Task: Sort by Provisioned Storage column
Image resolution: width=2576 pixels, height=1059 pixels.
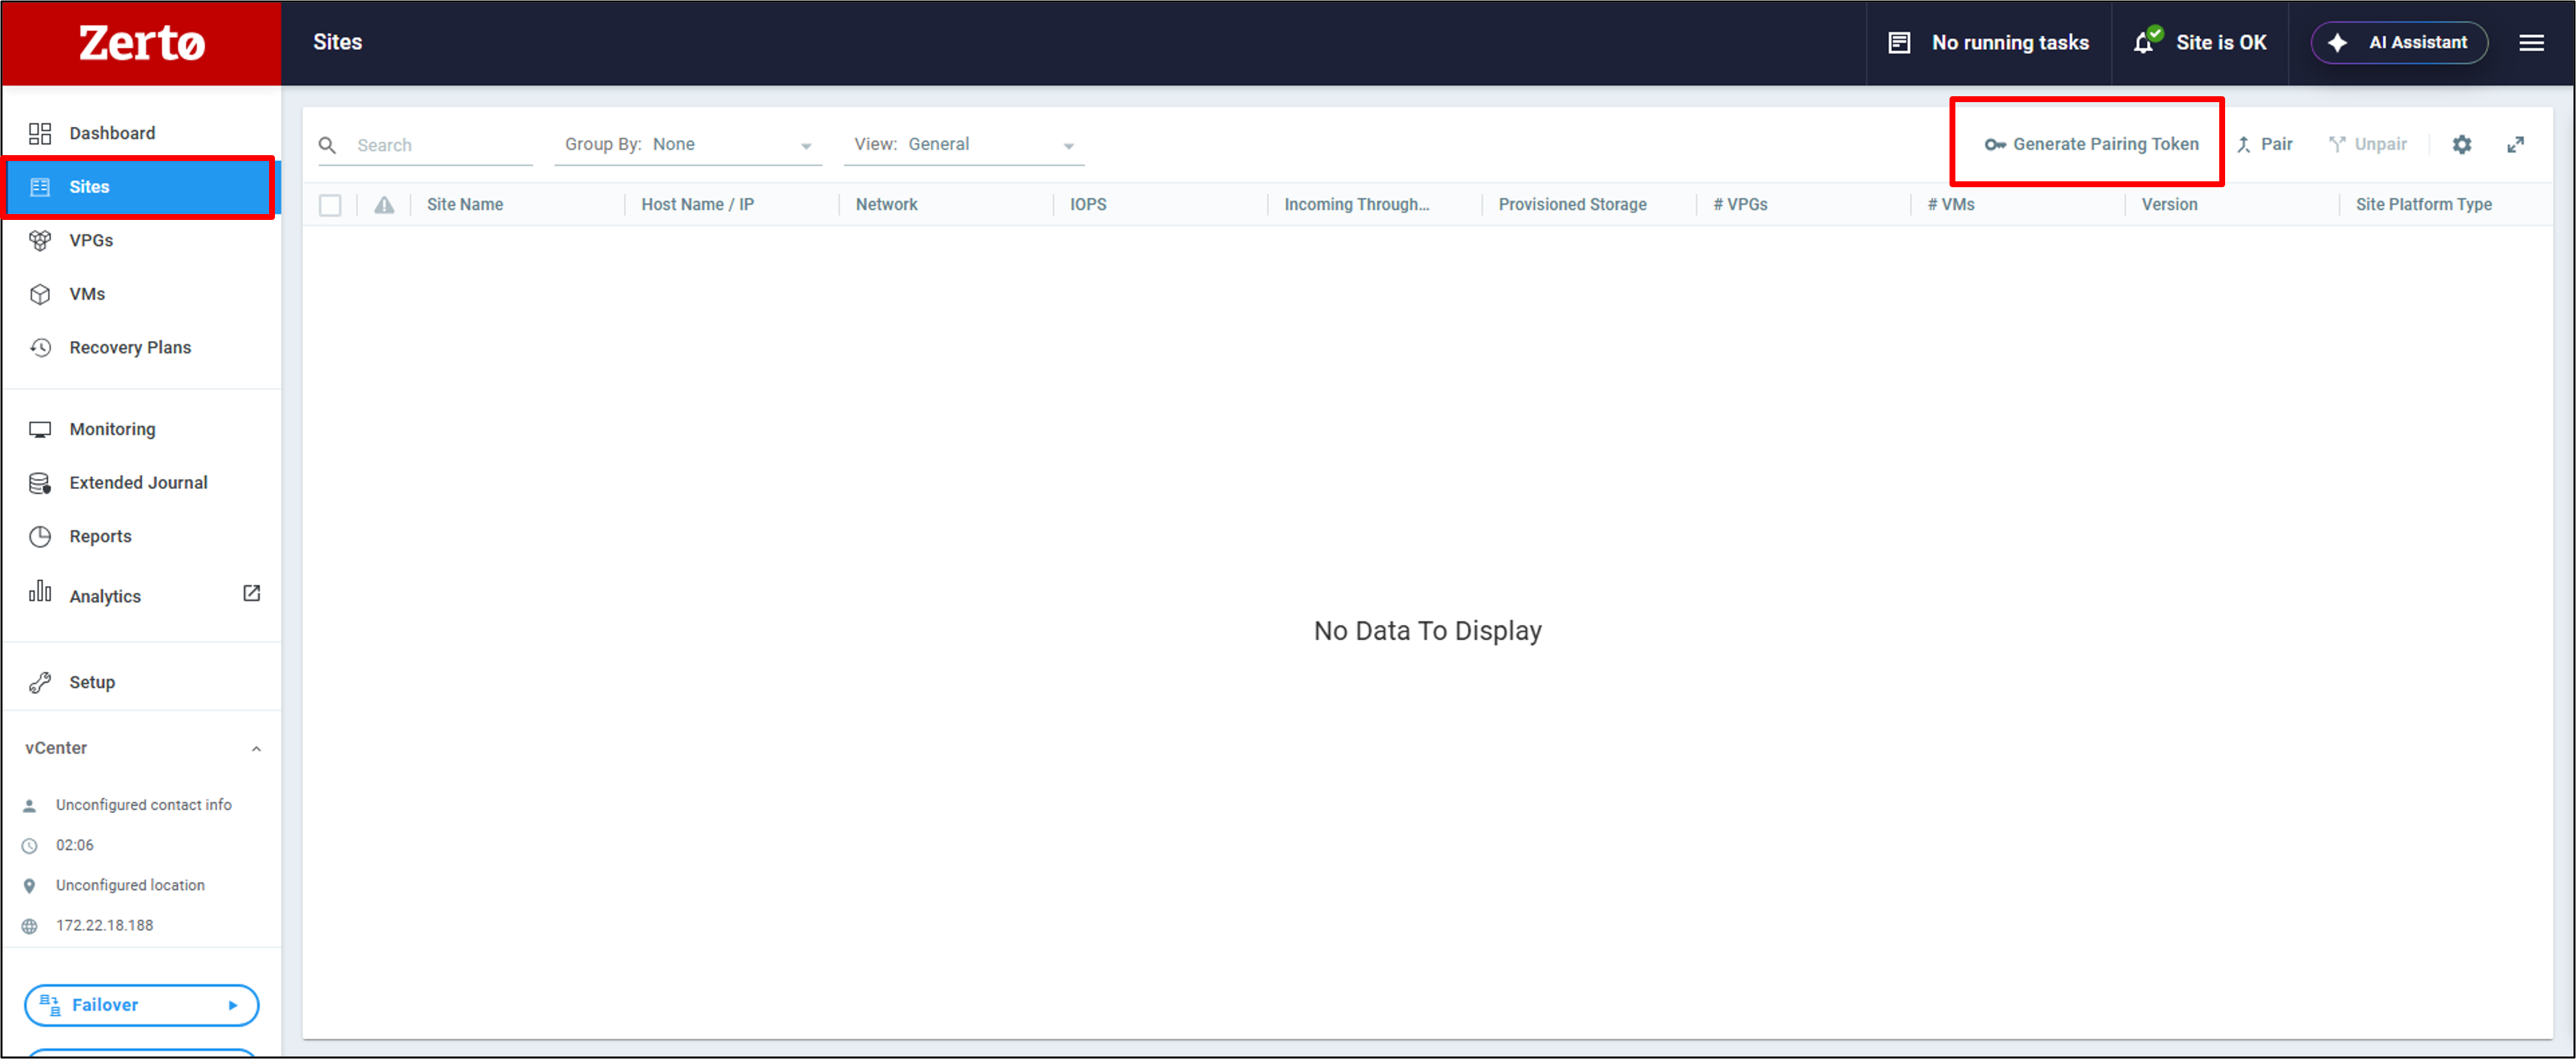Action: point(1572,204)
